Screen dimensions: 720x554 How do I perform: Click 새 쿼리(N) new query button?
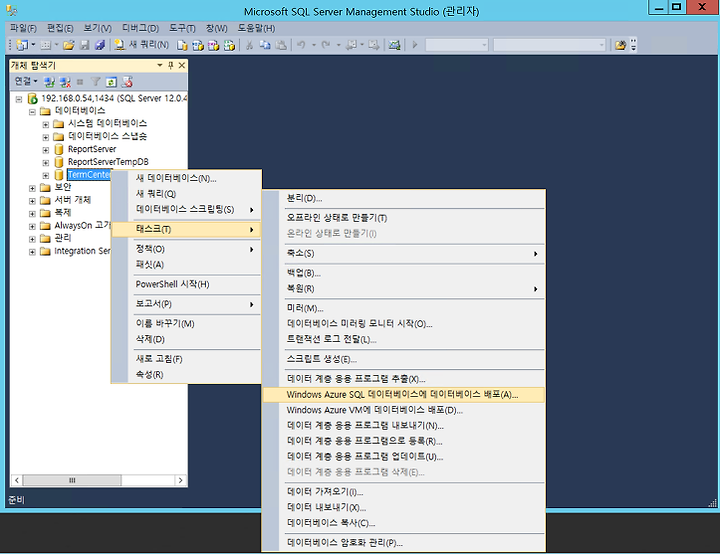click(x=141, y=45)
